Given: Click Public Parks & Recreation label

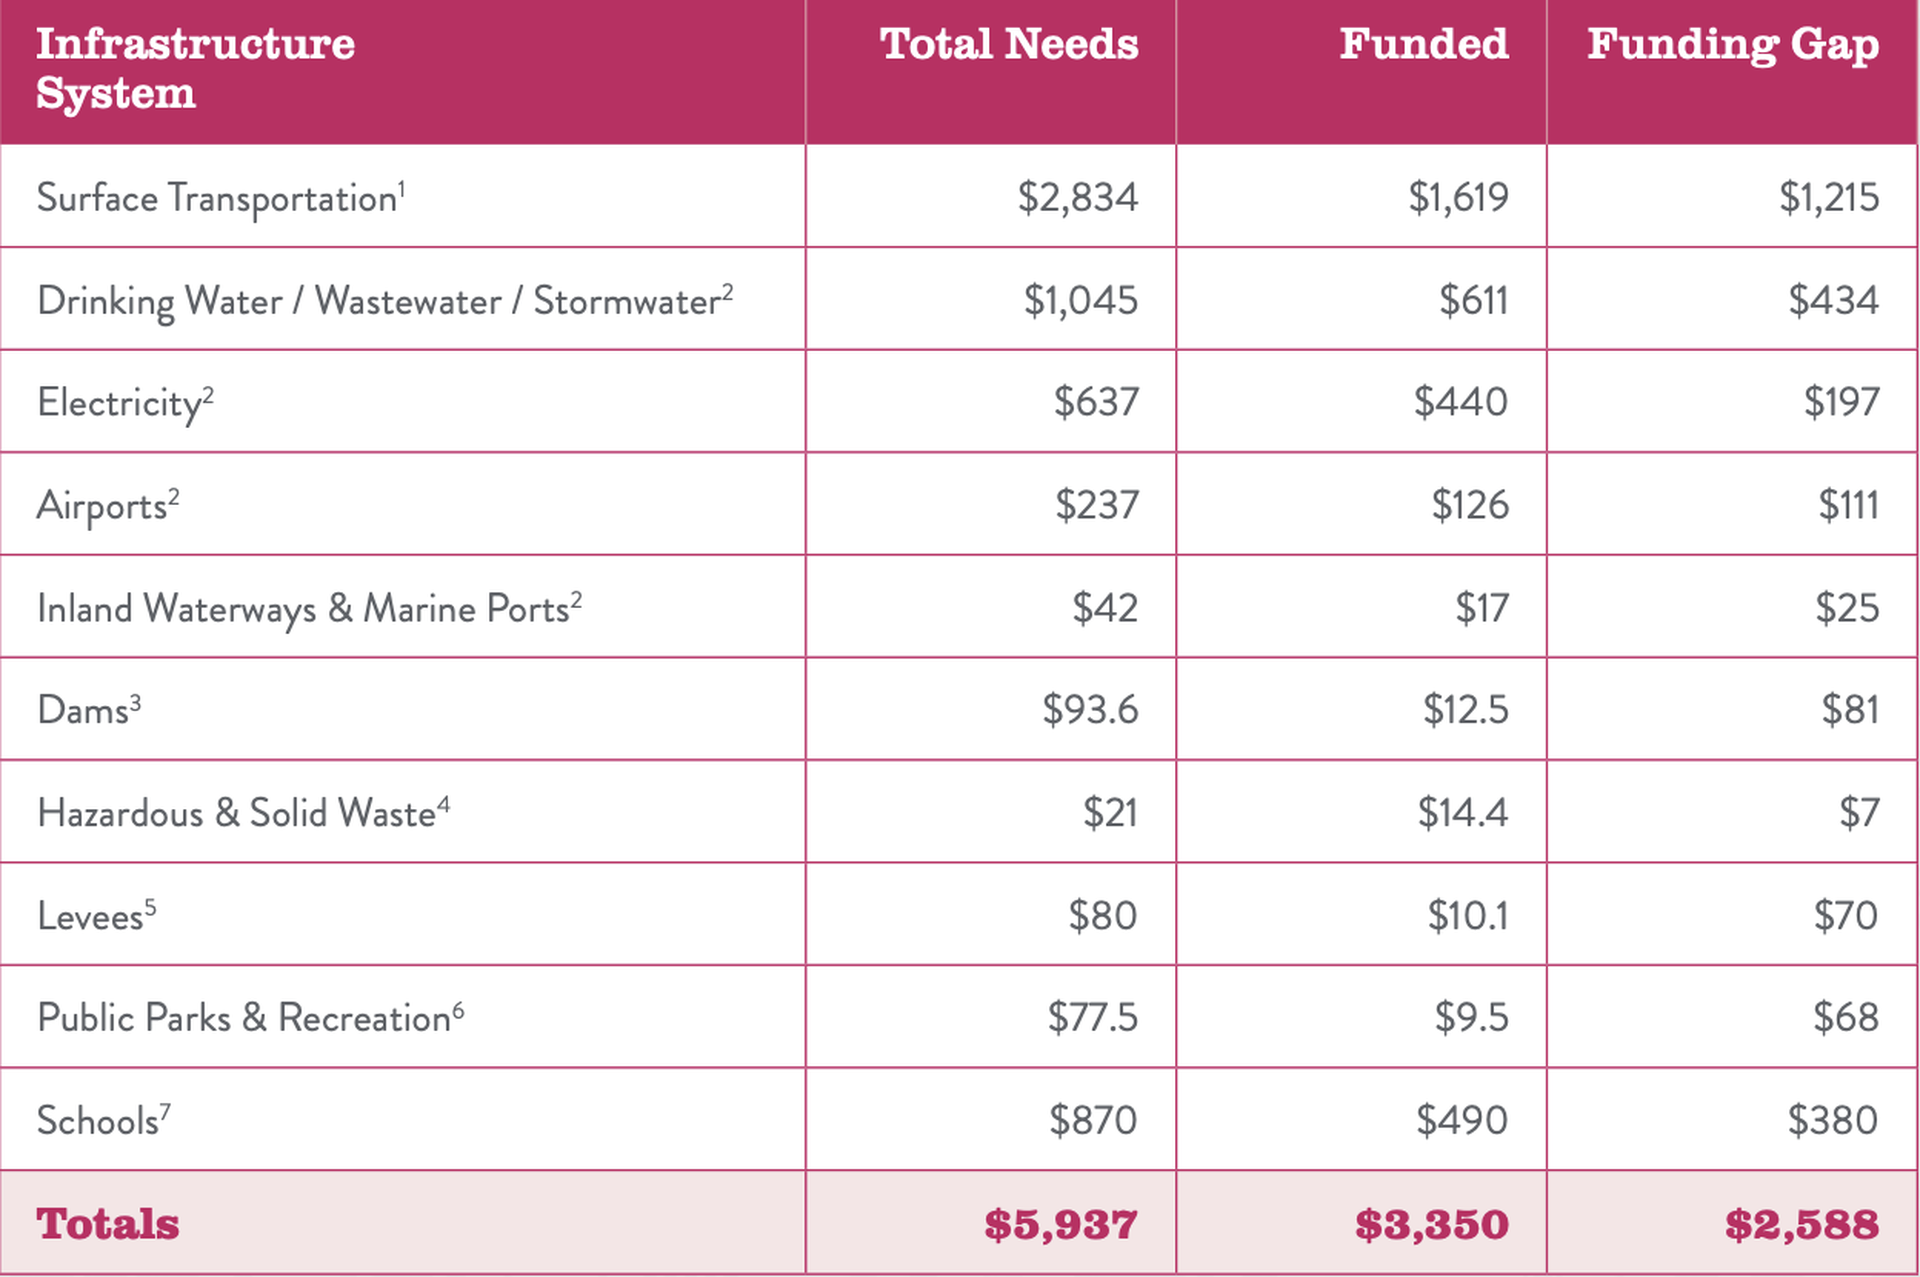Looking at the screenshot, I should 250,1018.
